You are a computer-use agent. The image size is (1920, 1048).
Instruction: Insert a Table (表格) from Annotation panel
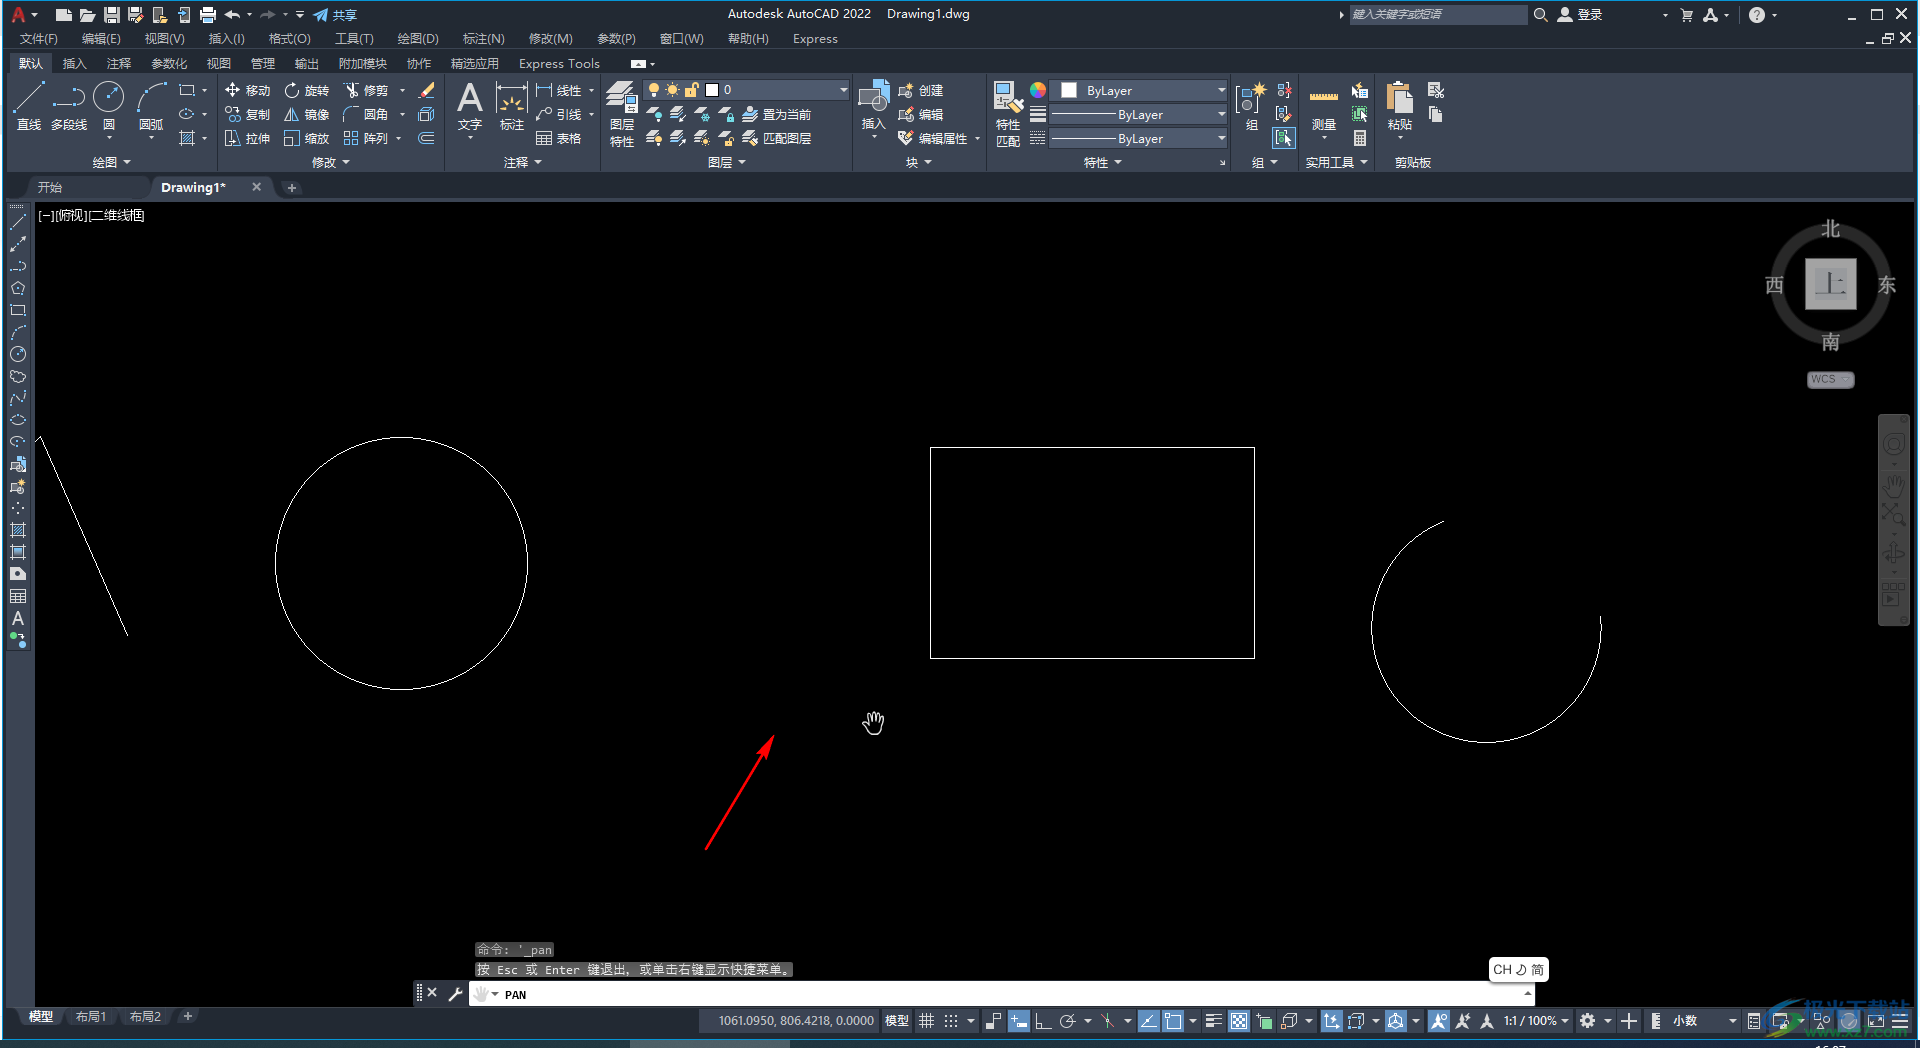coord(559,138)
